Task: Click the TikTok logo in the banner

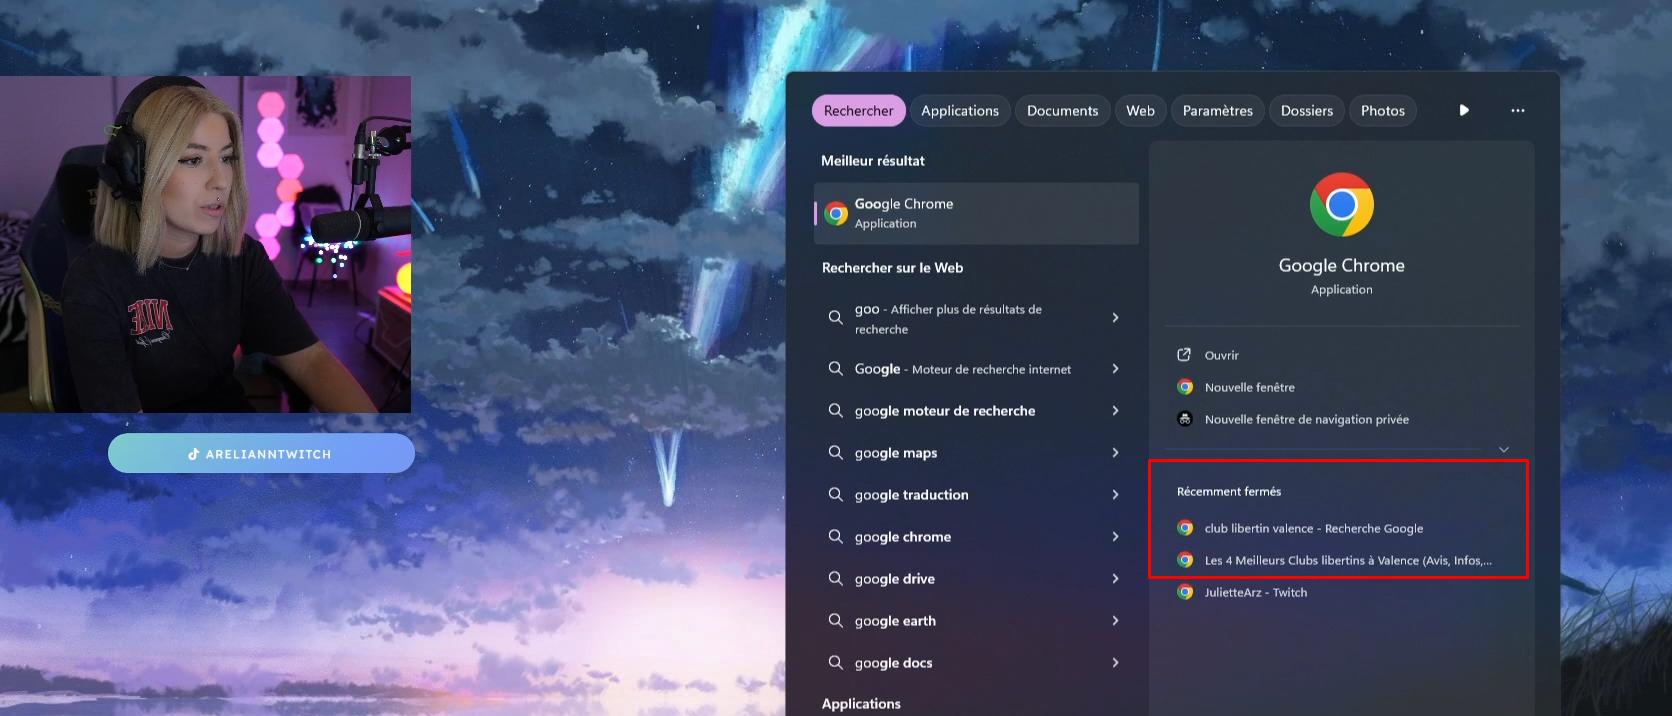Action: [194, 454]
